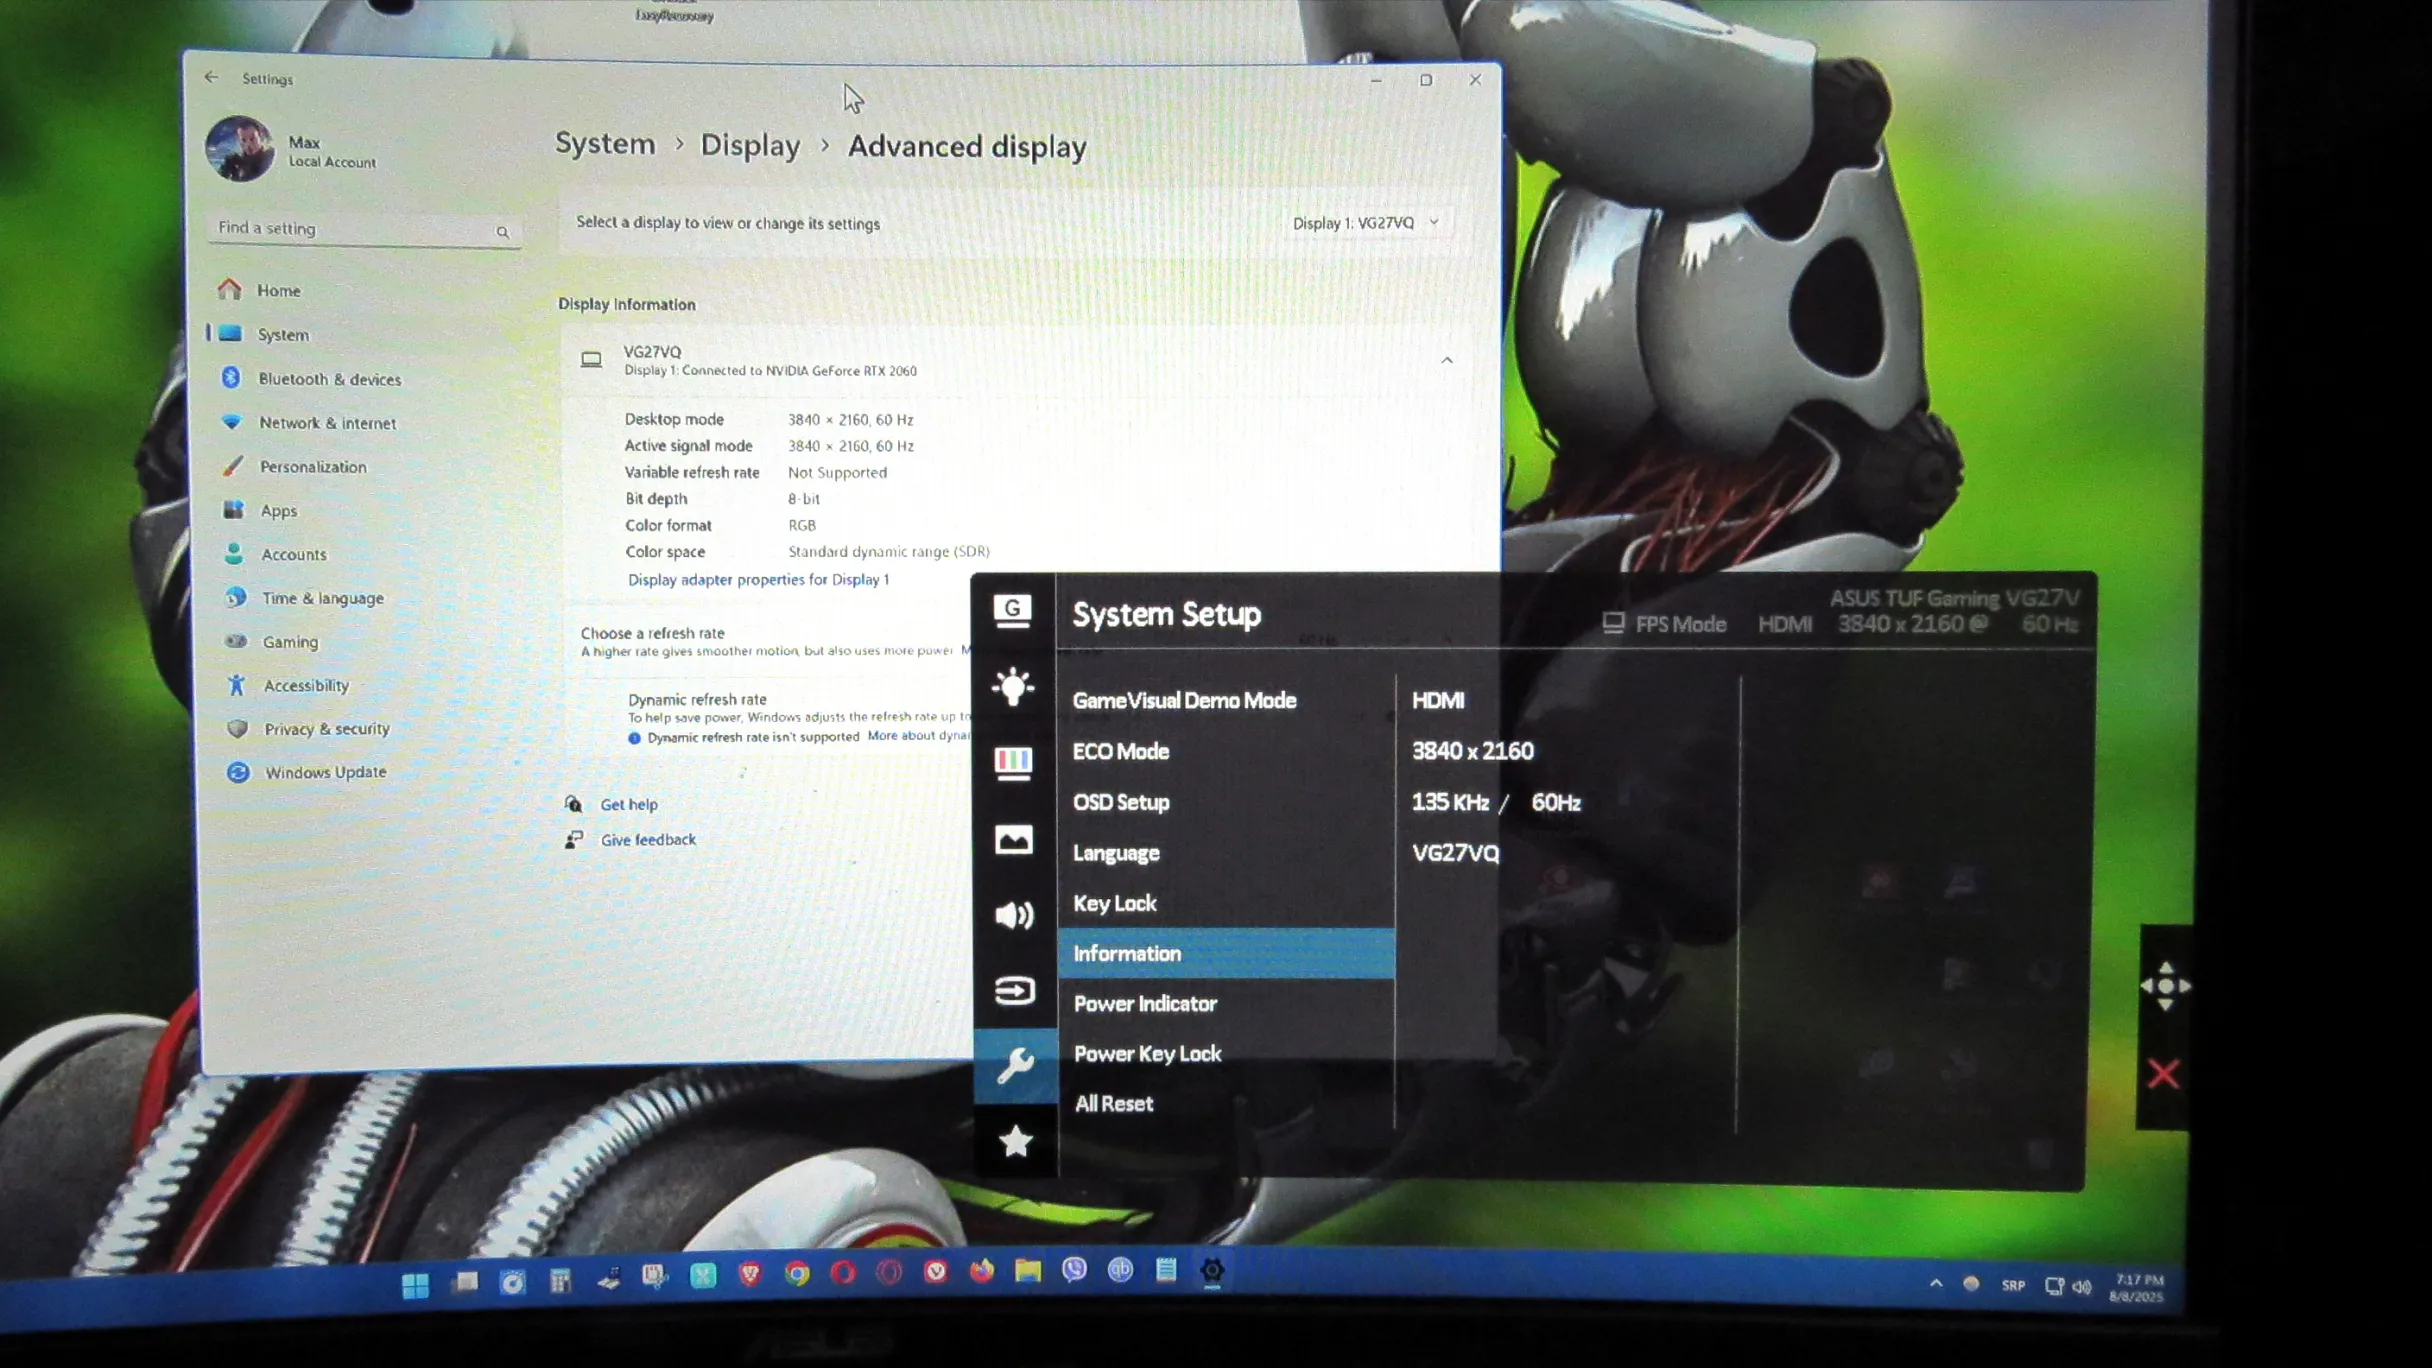
Task: Go back using Settings back arrow
Action: pos(211,77)
